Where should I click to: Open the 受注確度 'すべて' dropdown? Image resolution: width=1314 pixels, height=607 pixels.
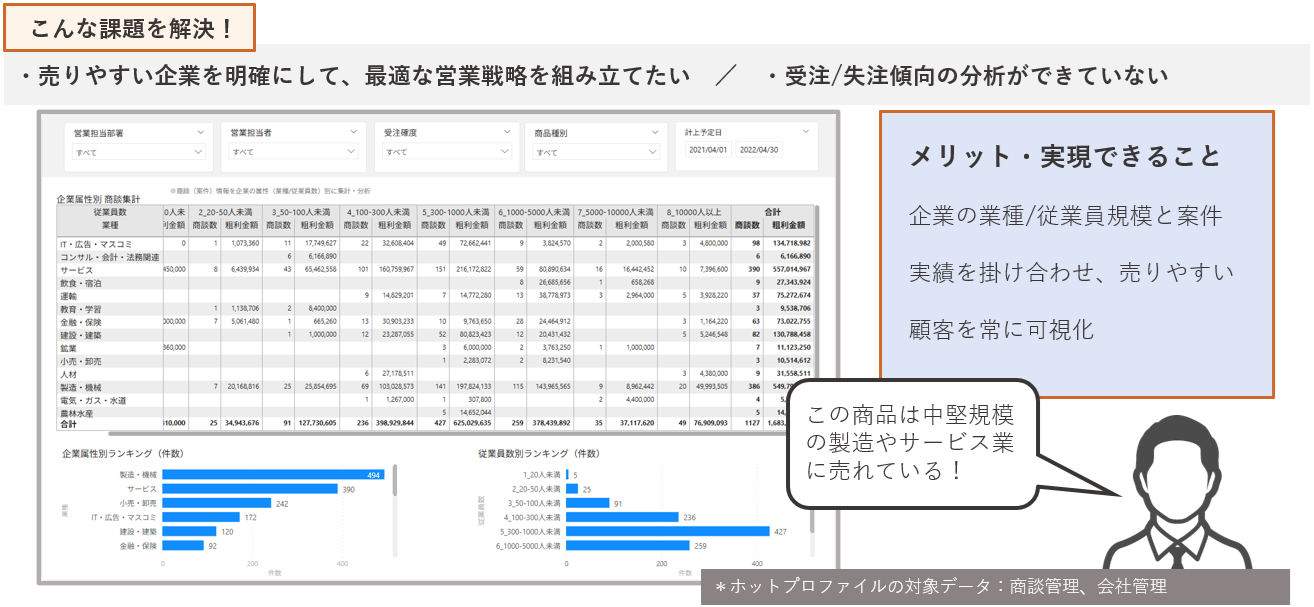(447, 152)
